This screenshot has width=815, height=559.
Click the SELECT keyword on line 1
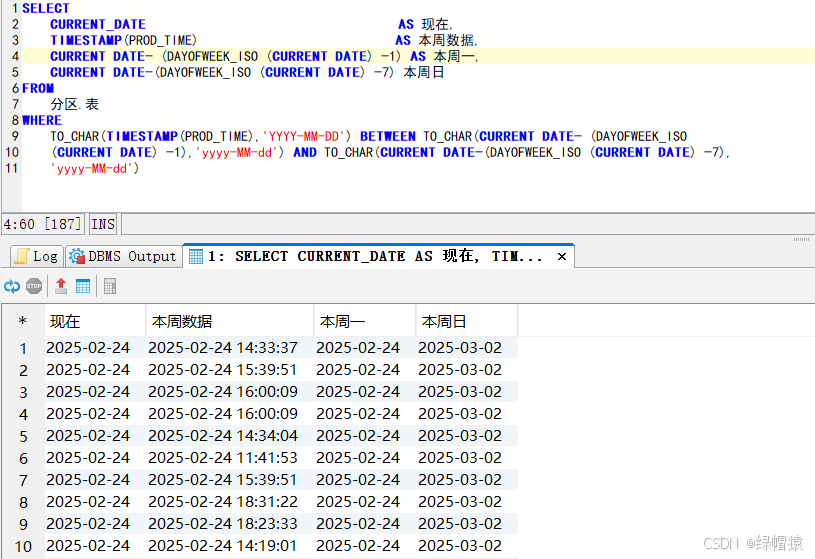point(46,8)
